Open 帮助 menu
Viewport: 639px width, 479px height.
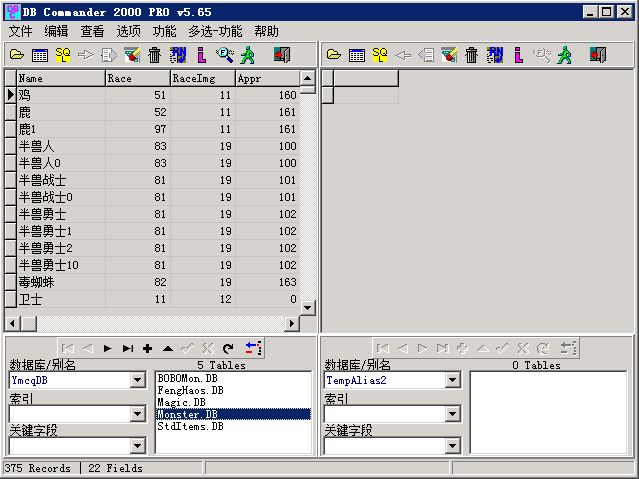(x=267, y=31)
